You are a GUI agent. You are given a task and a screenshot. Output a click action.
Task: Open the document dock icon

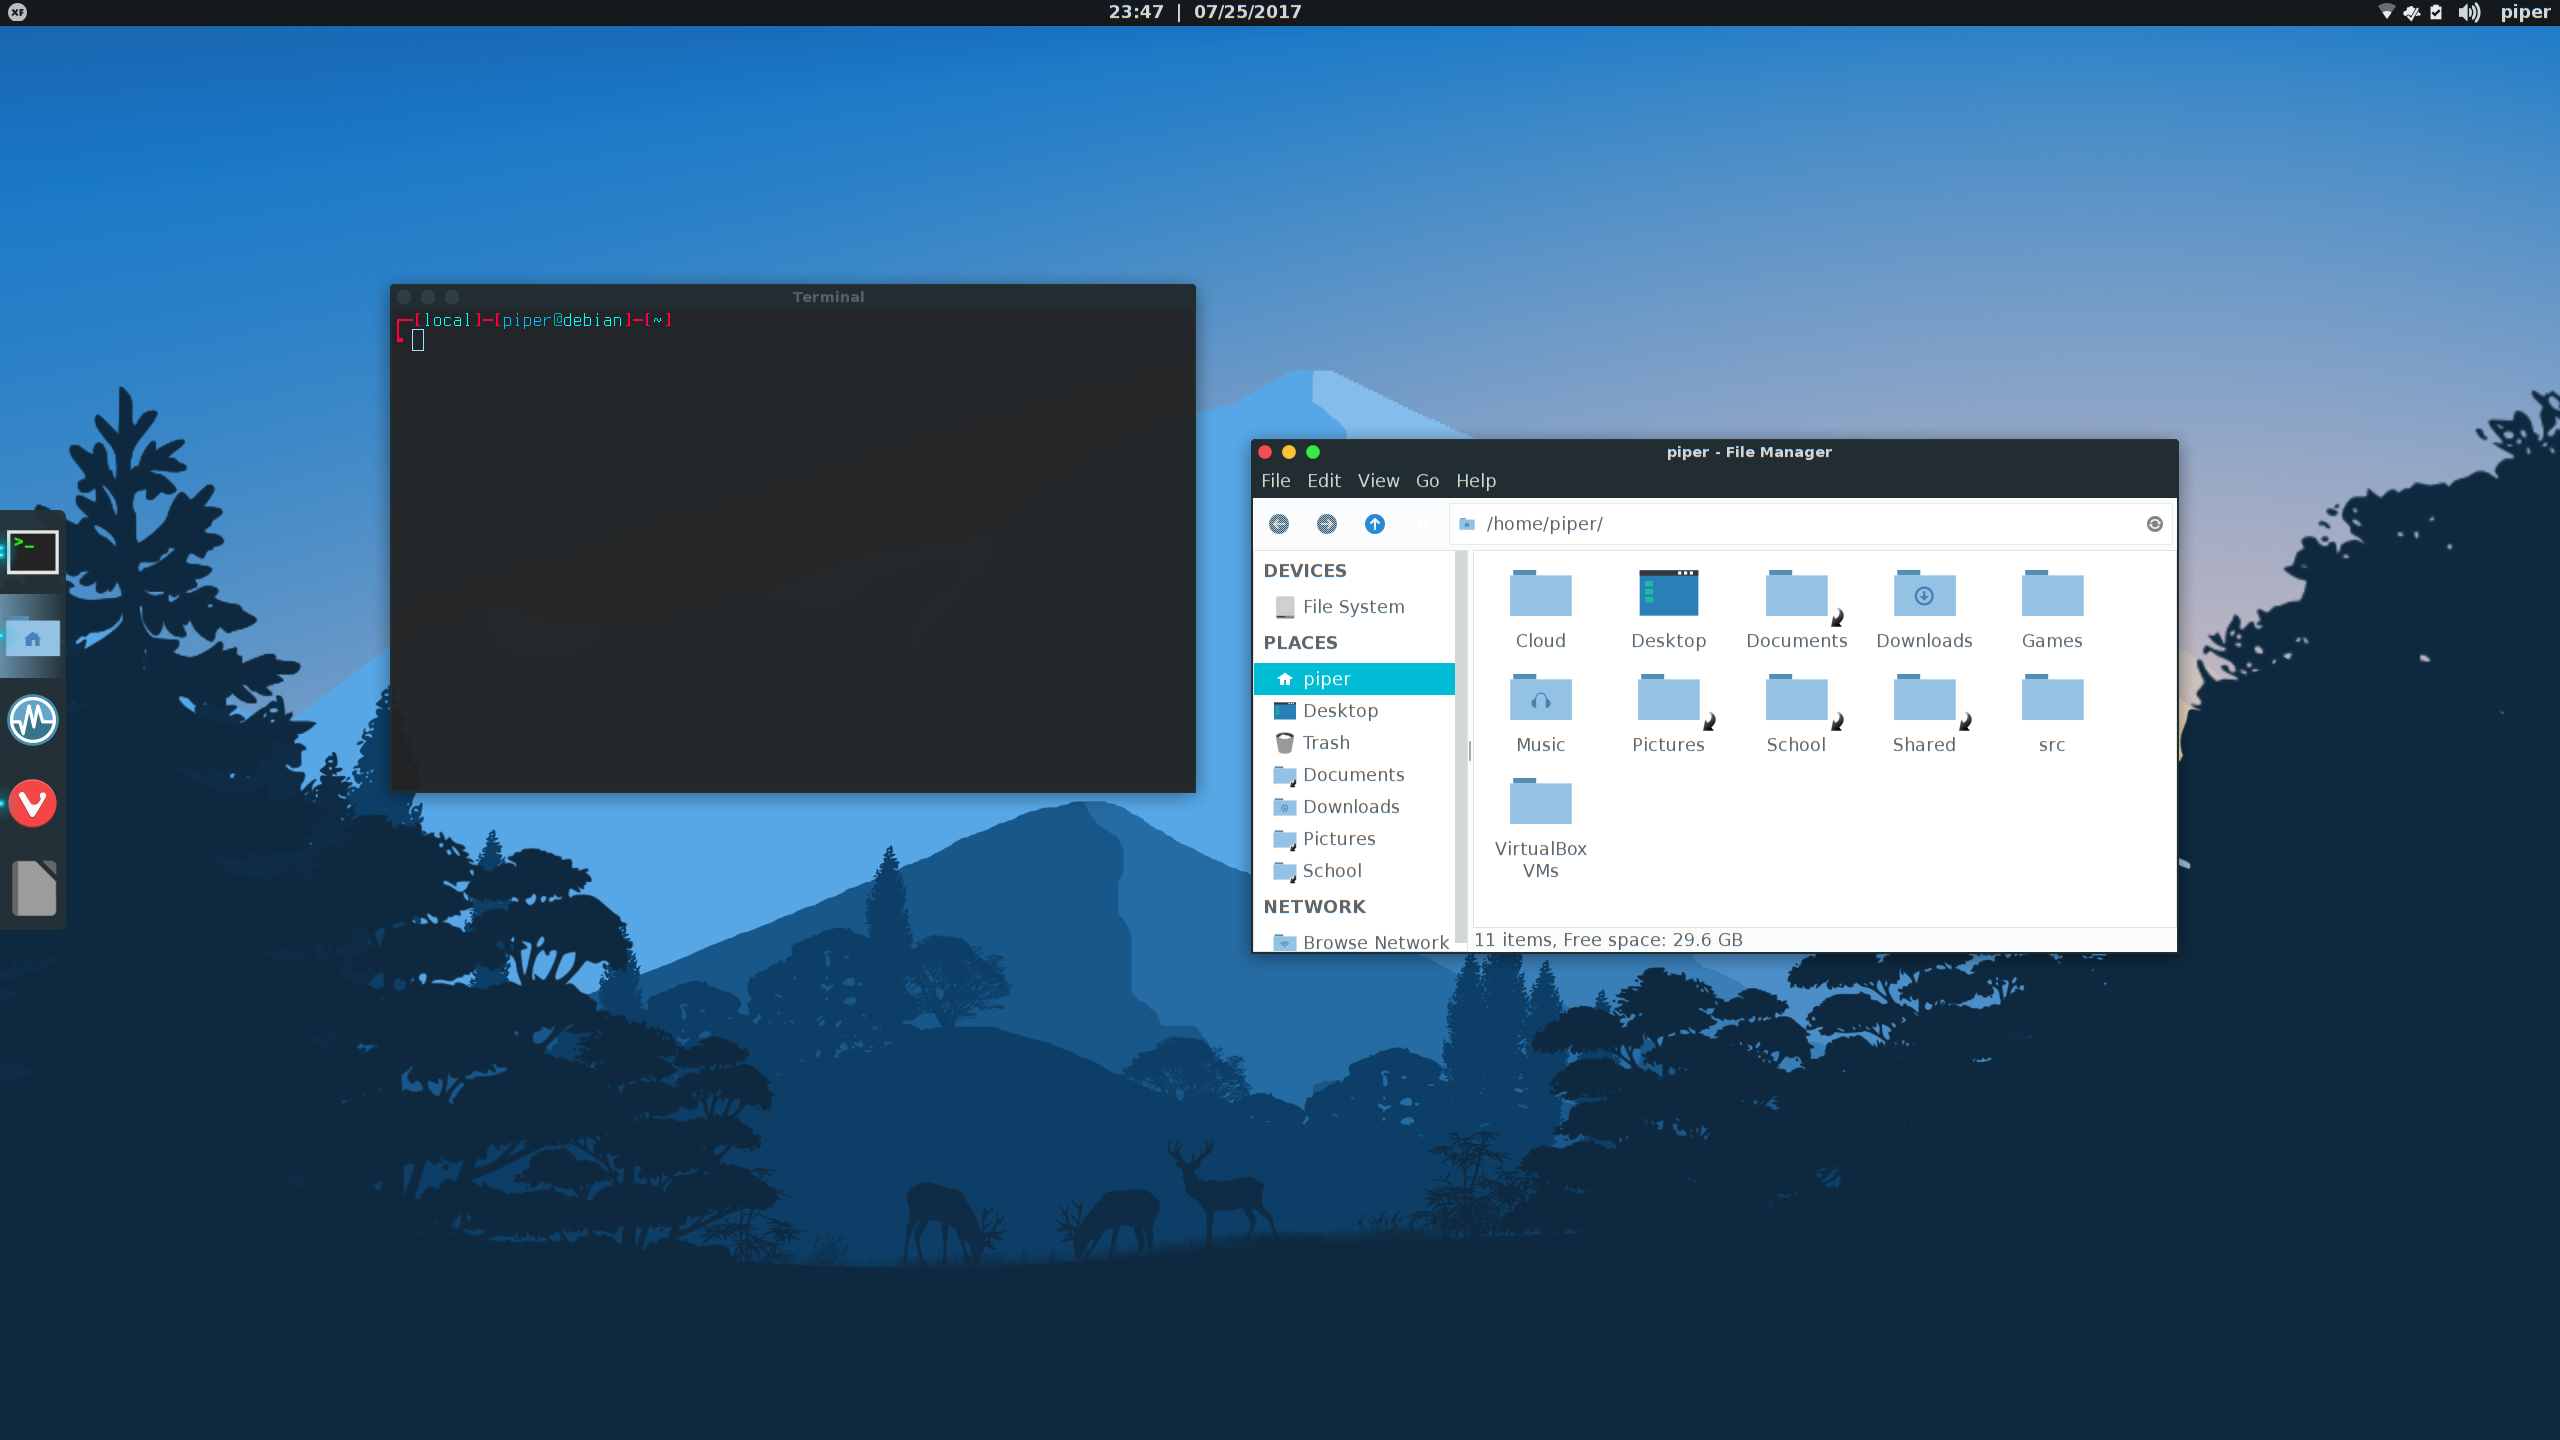coord(33,888)
